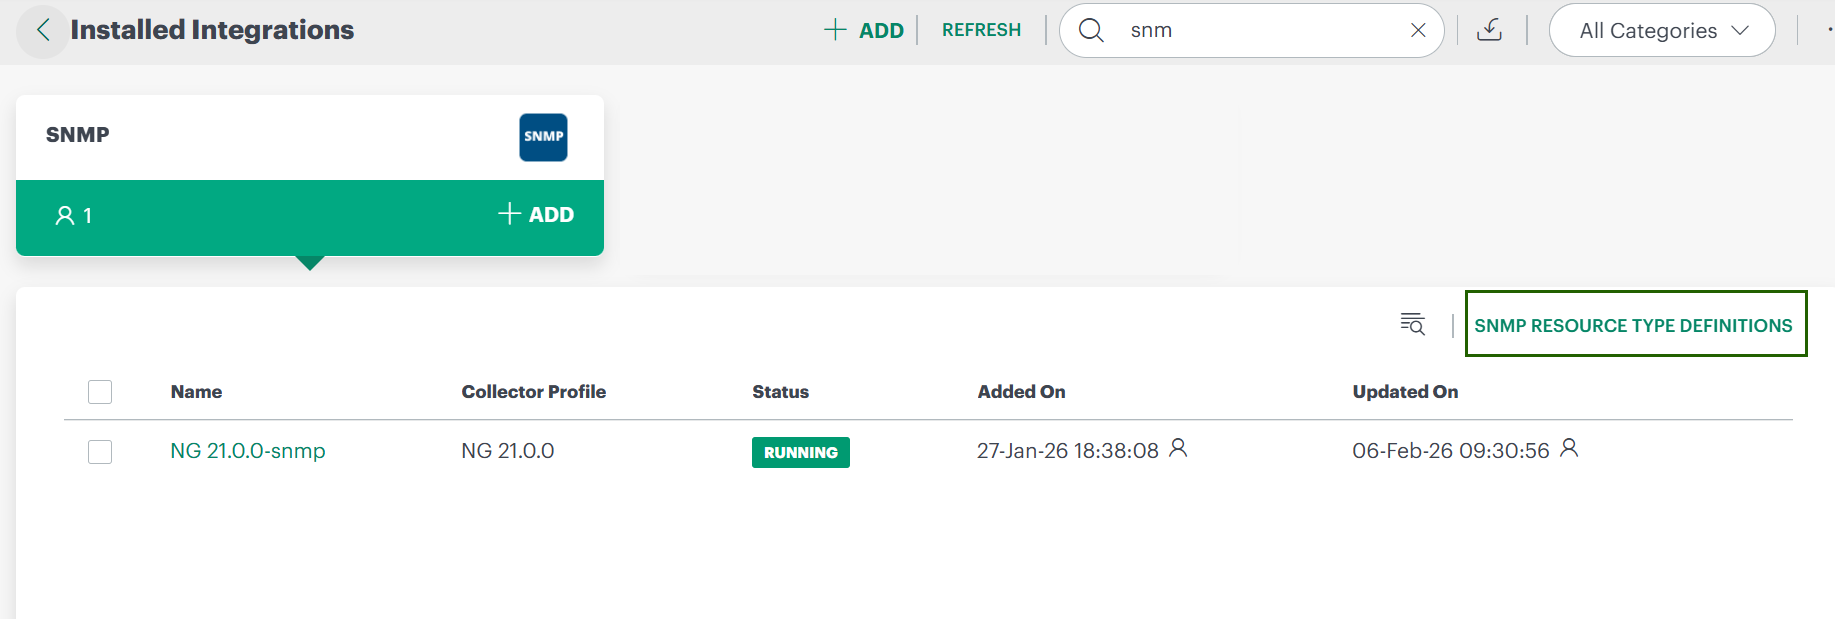Click the magnifier search icon
Screen dimensions: 1835x619
[1091, 31]
